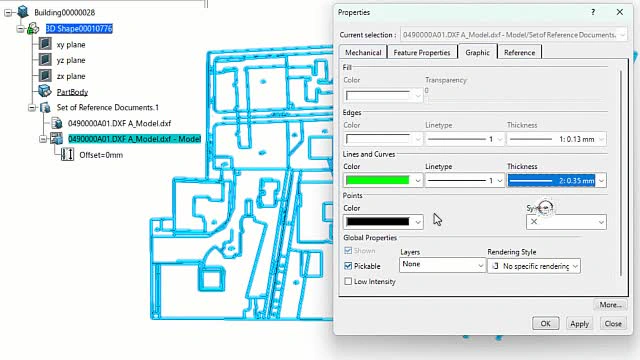
Task: Click the Offset=0mm parameter icon
Action: [x=67, y=155]
